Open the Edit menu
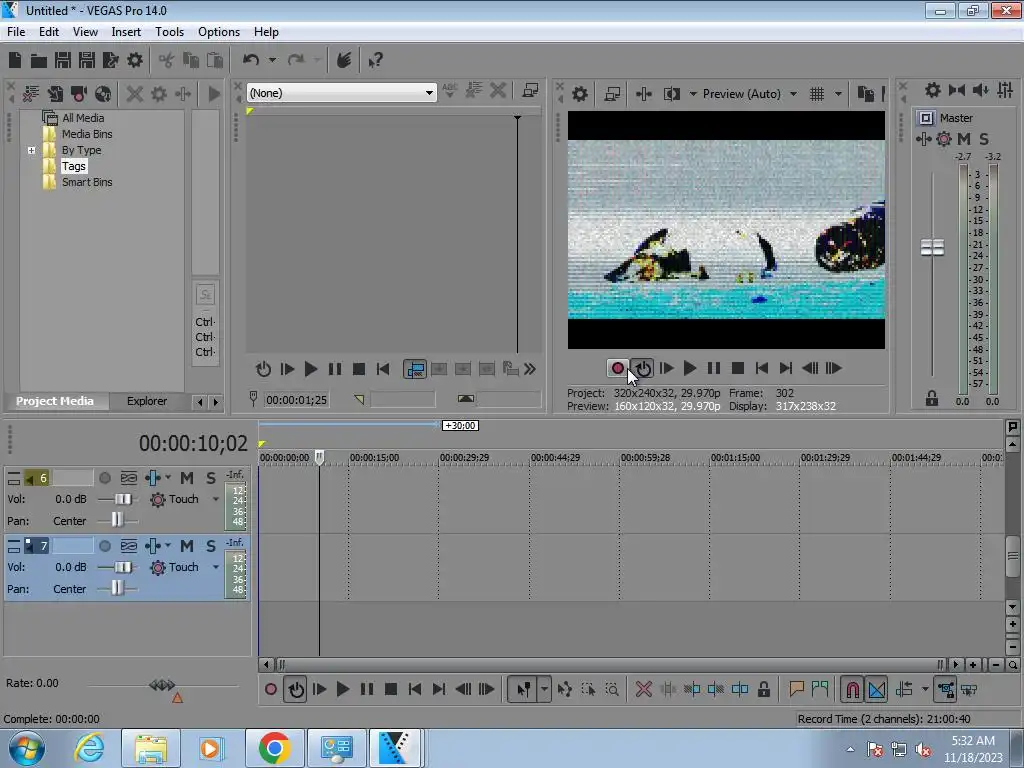 [48, 32]
